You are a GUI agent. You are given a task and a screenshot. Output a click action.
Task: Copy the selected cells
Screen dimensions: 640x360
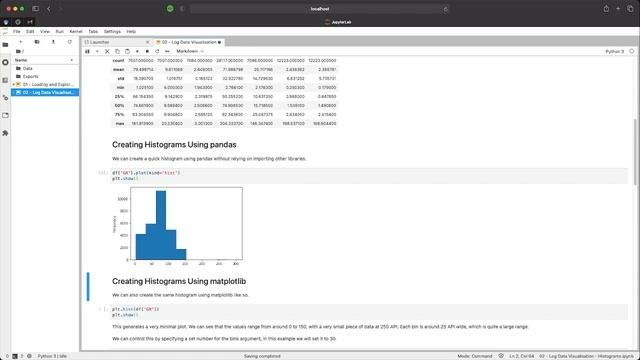click(118, 51)
